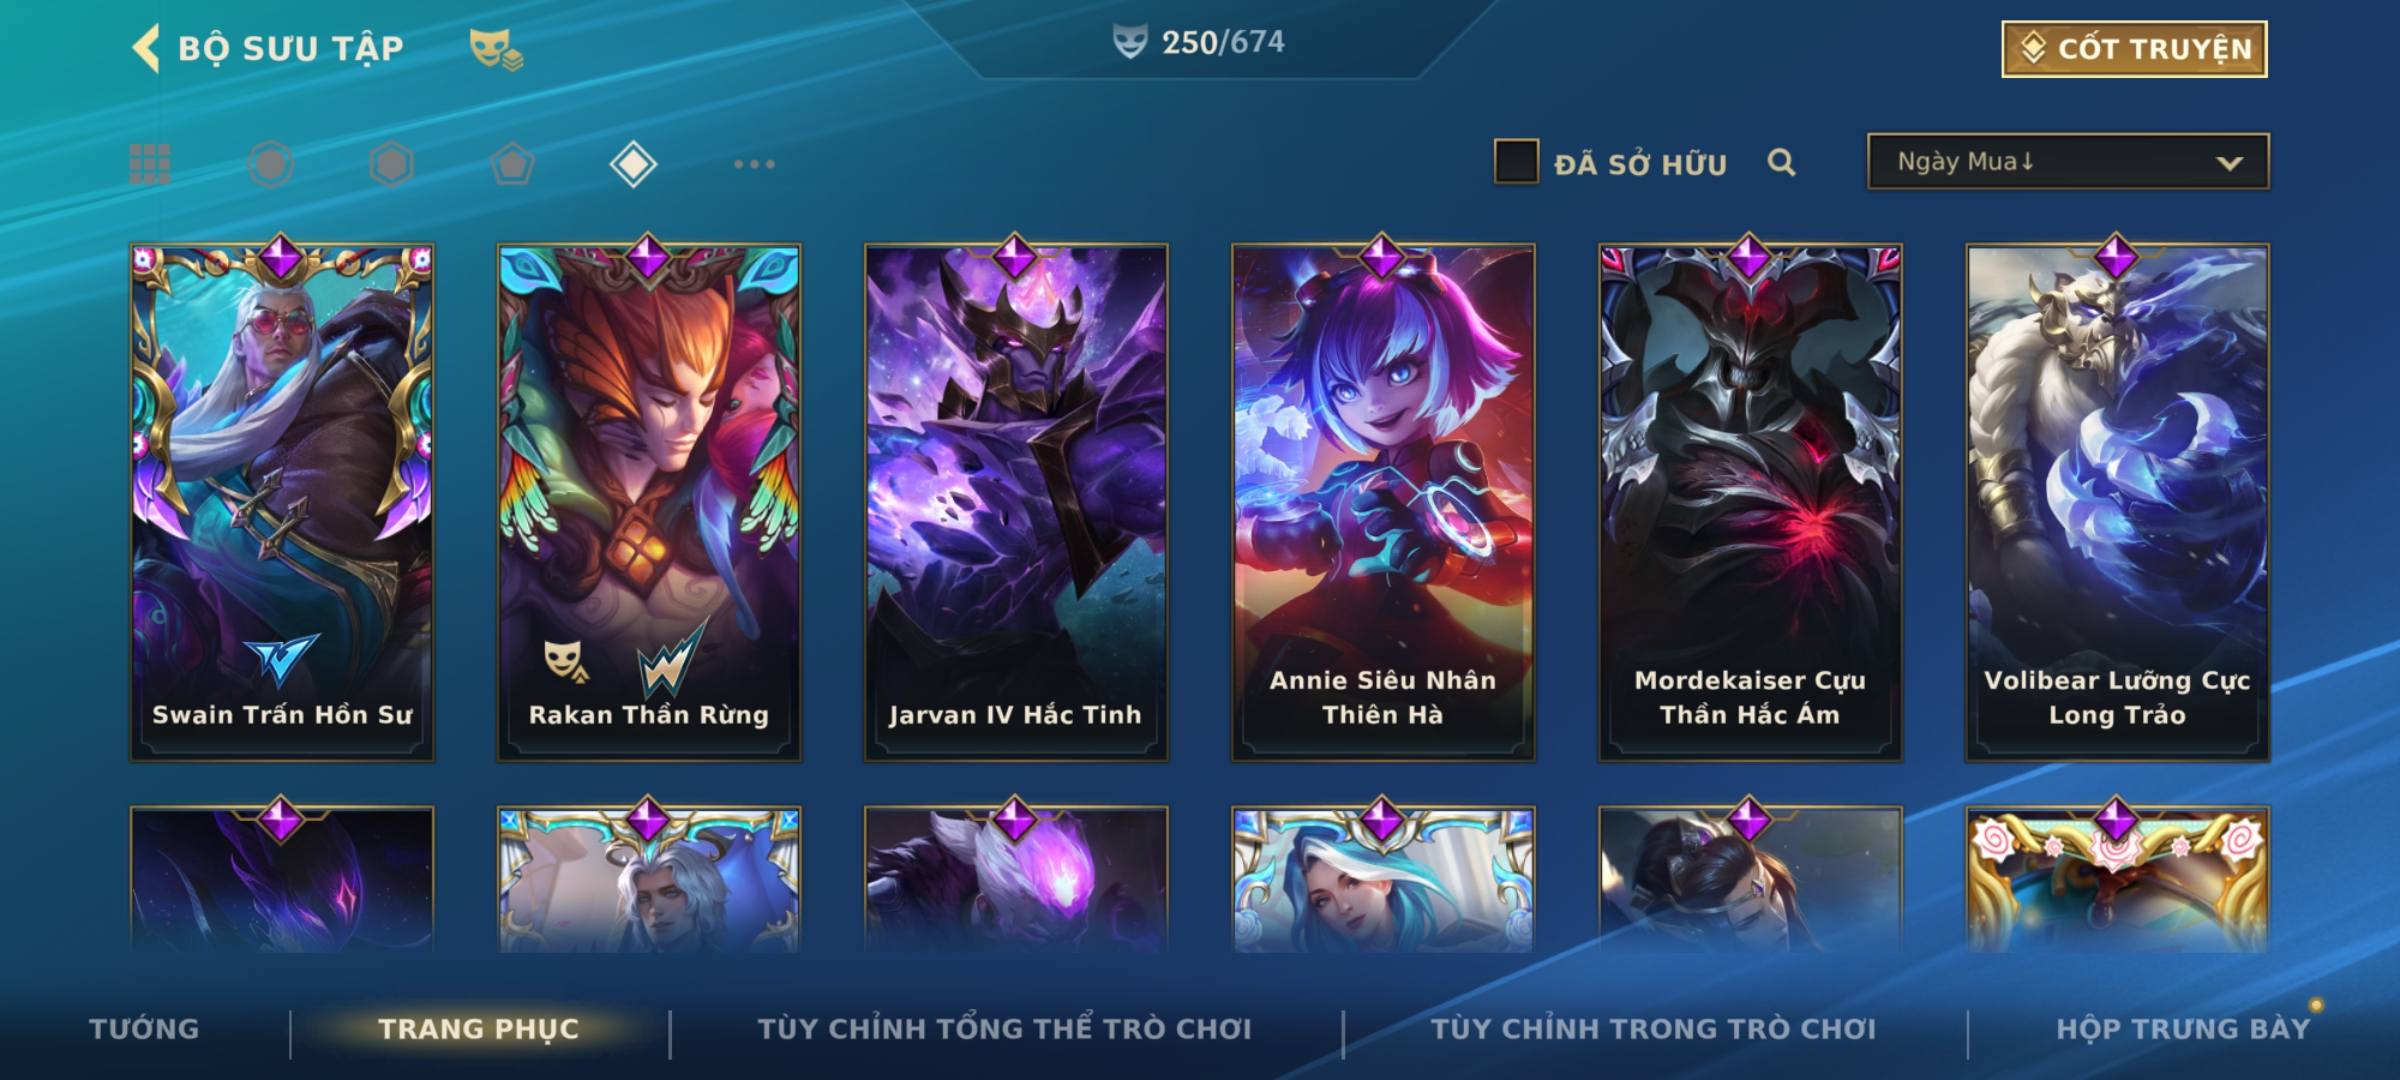
Task: Select the all-skins grid filter icon
Action: pyautogui.click(x=150, y=164)
